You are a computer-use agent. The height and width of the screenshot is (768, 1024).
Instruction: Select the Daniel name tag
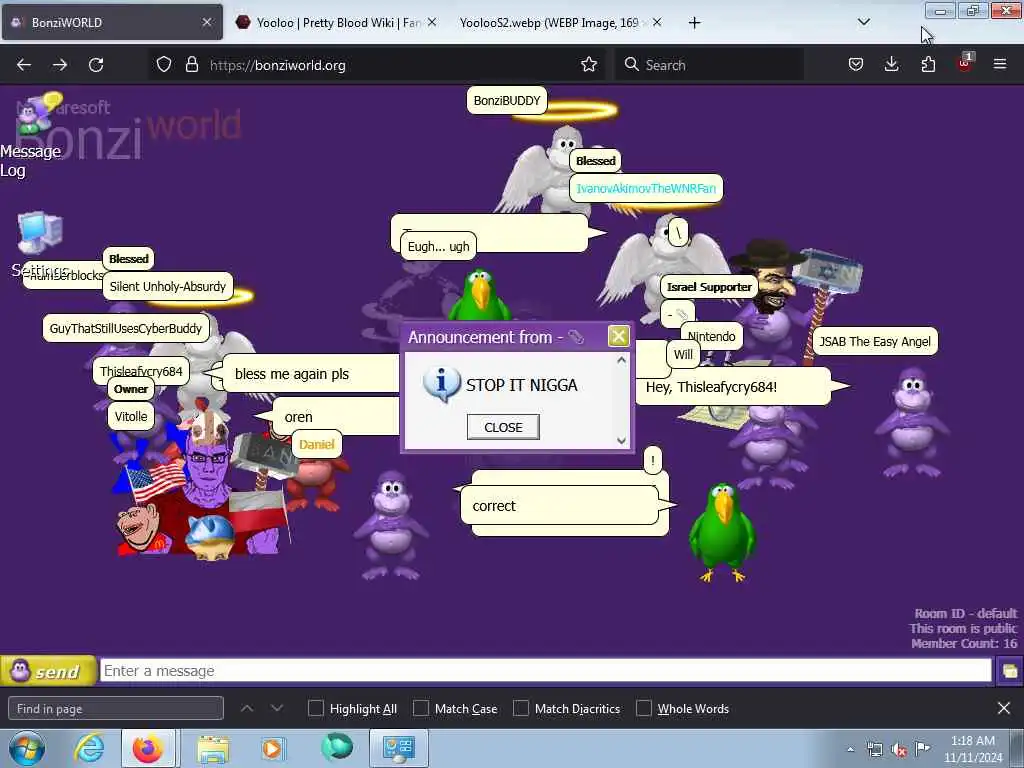(x=316, y=444)
